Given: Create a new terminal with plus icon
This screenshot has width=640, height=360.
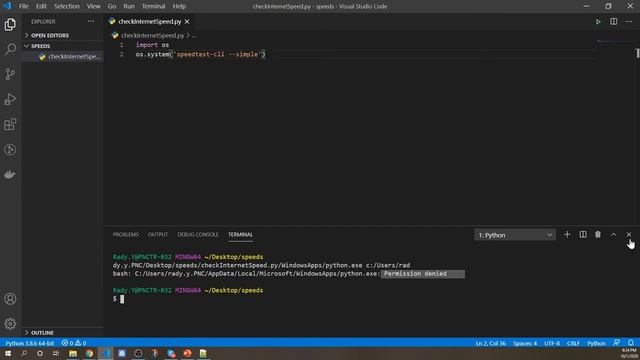Looking at the screenshot, I should (567, 235).
